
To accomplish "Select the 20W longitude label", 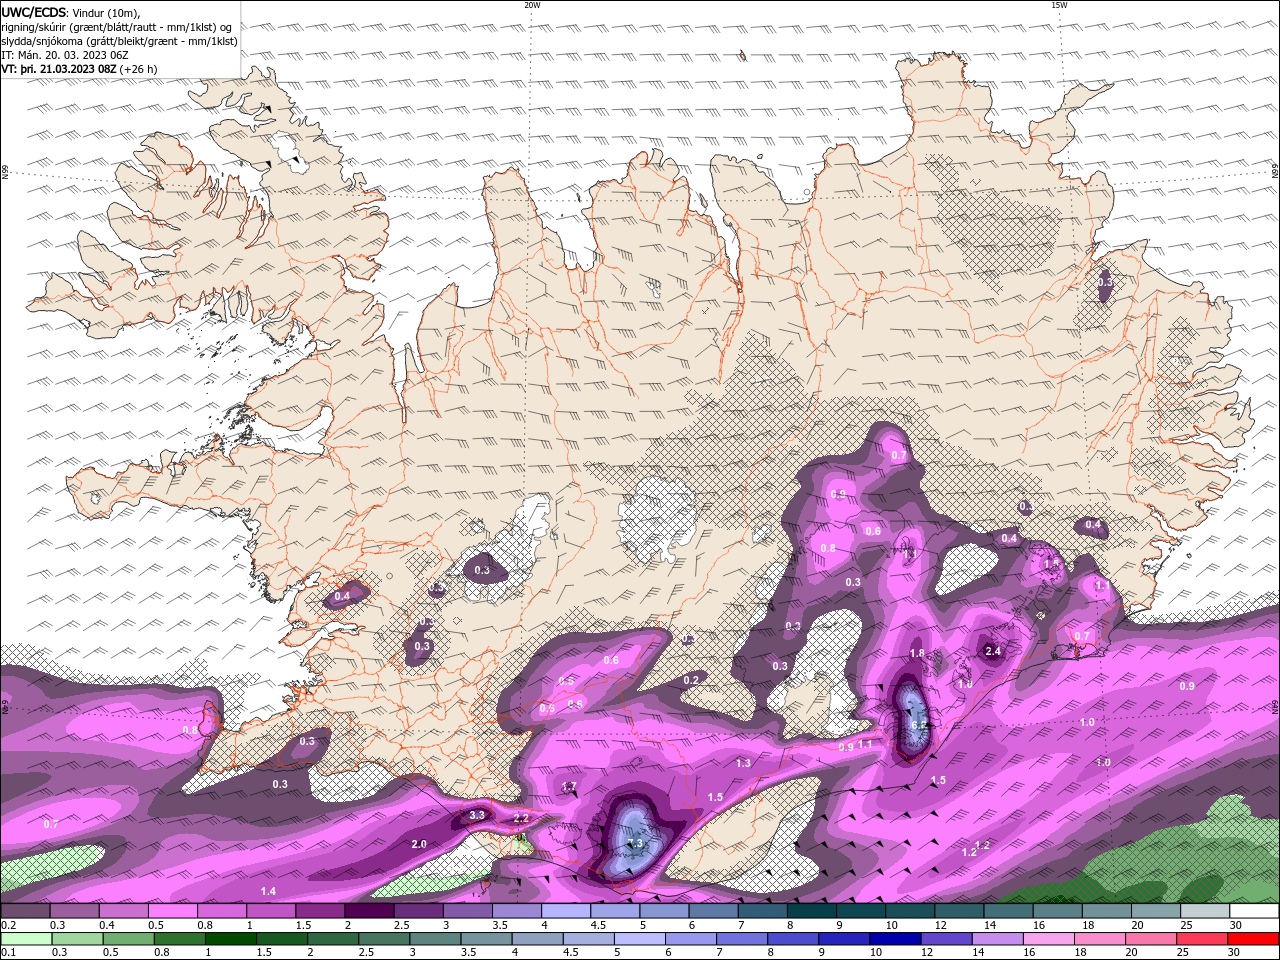I will [532, 5].
